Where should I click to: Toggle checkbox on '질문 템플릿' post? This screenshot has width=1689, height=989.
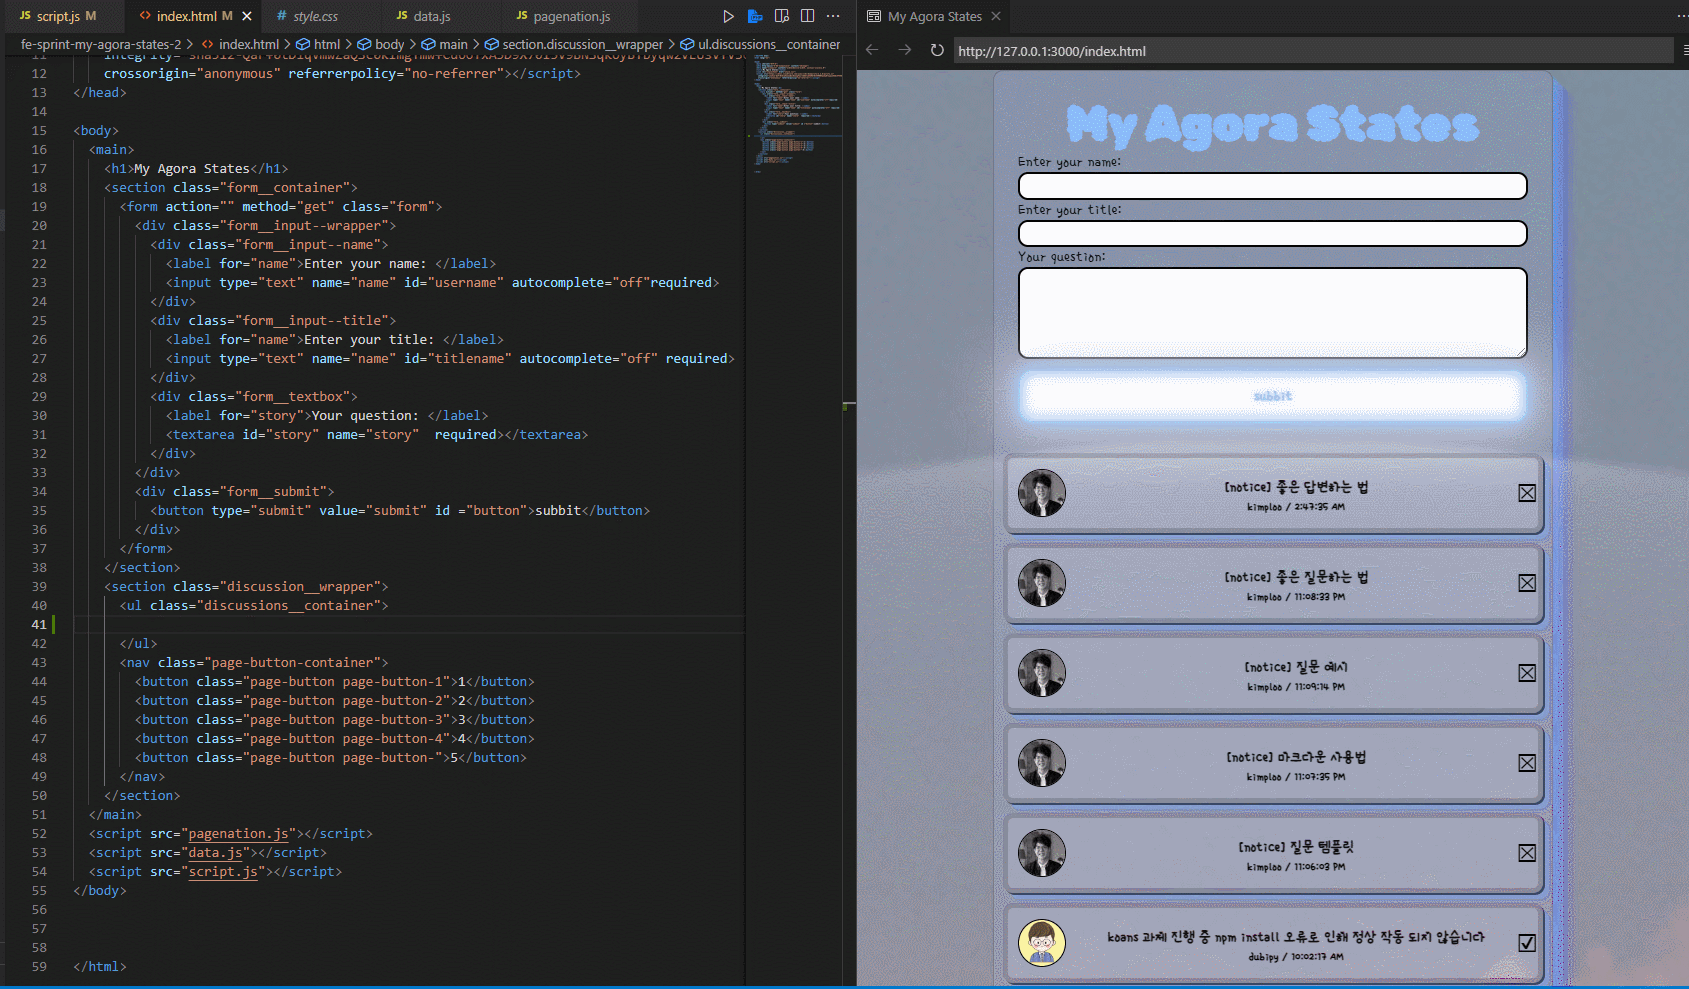[1527, 853]
